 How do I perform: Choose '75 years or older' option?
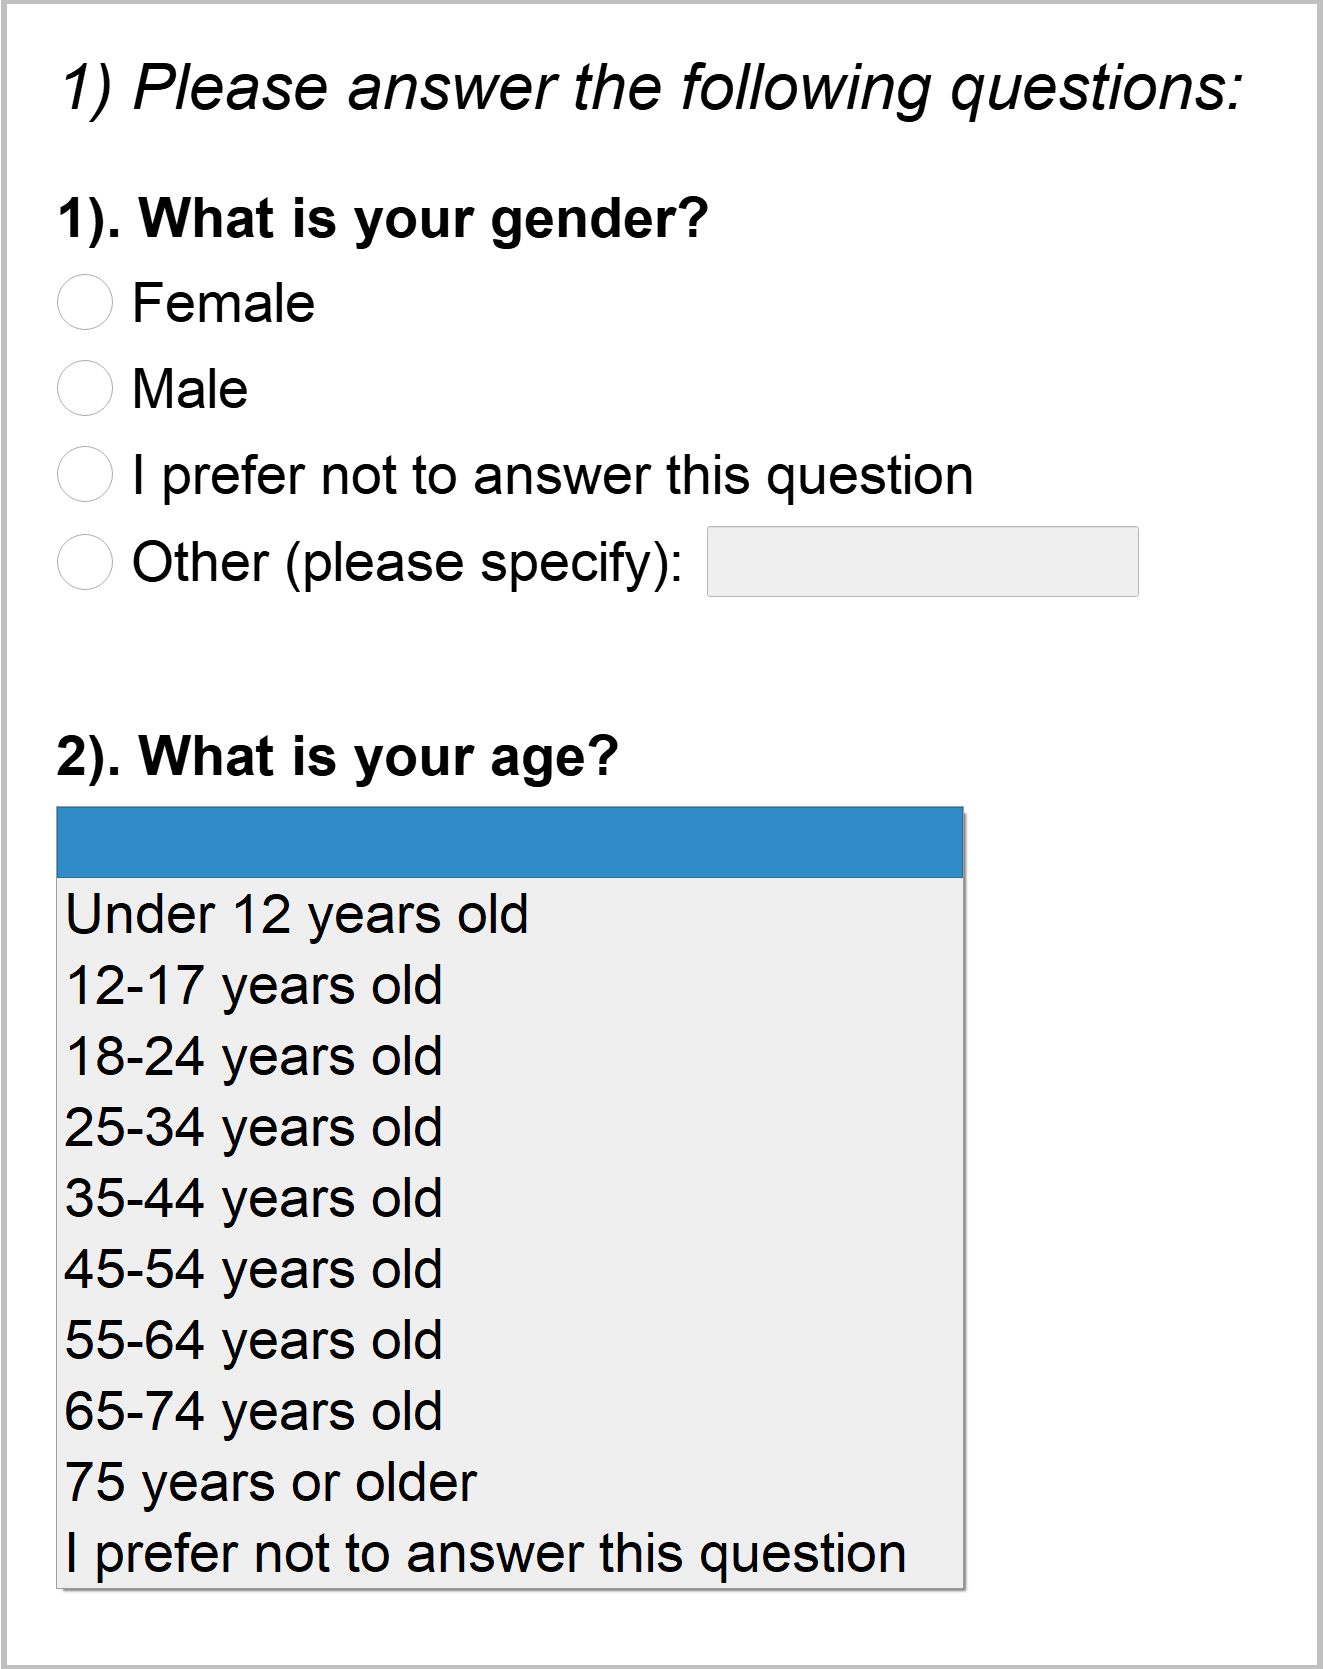pyautogui.click(x=510, y=1482)
